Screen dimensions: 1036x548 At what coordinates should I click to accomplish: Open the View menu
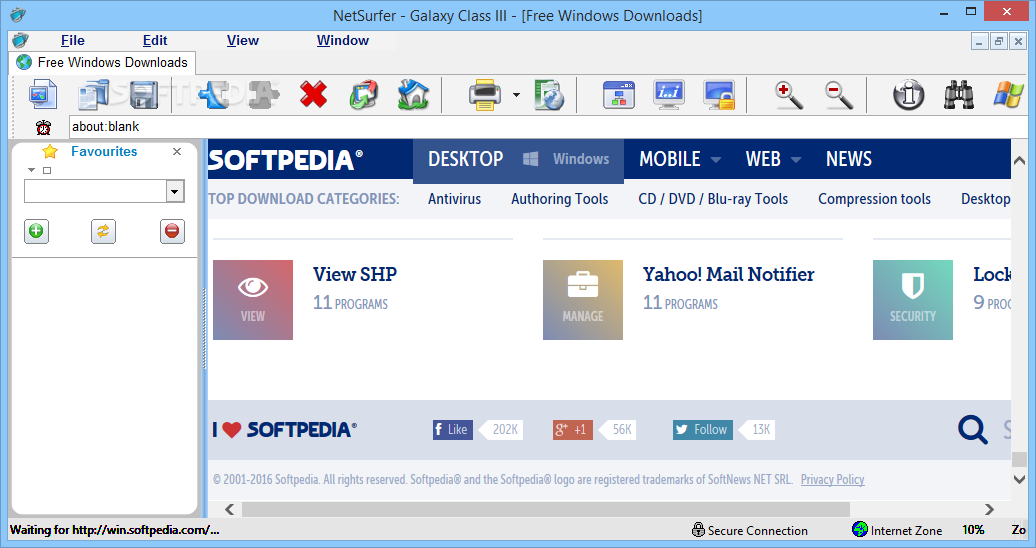click(242, 40)
